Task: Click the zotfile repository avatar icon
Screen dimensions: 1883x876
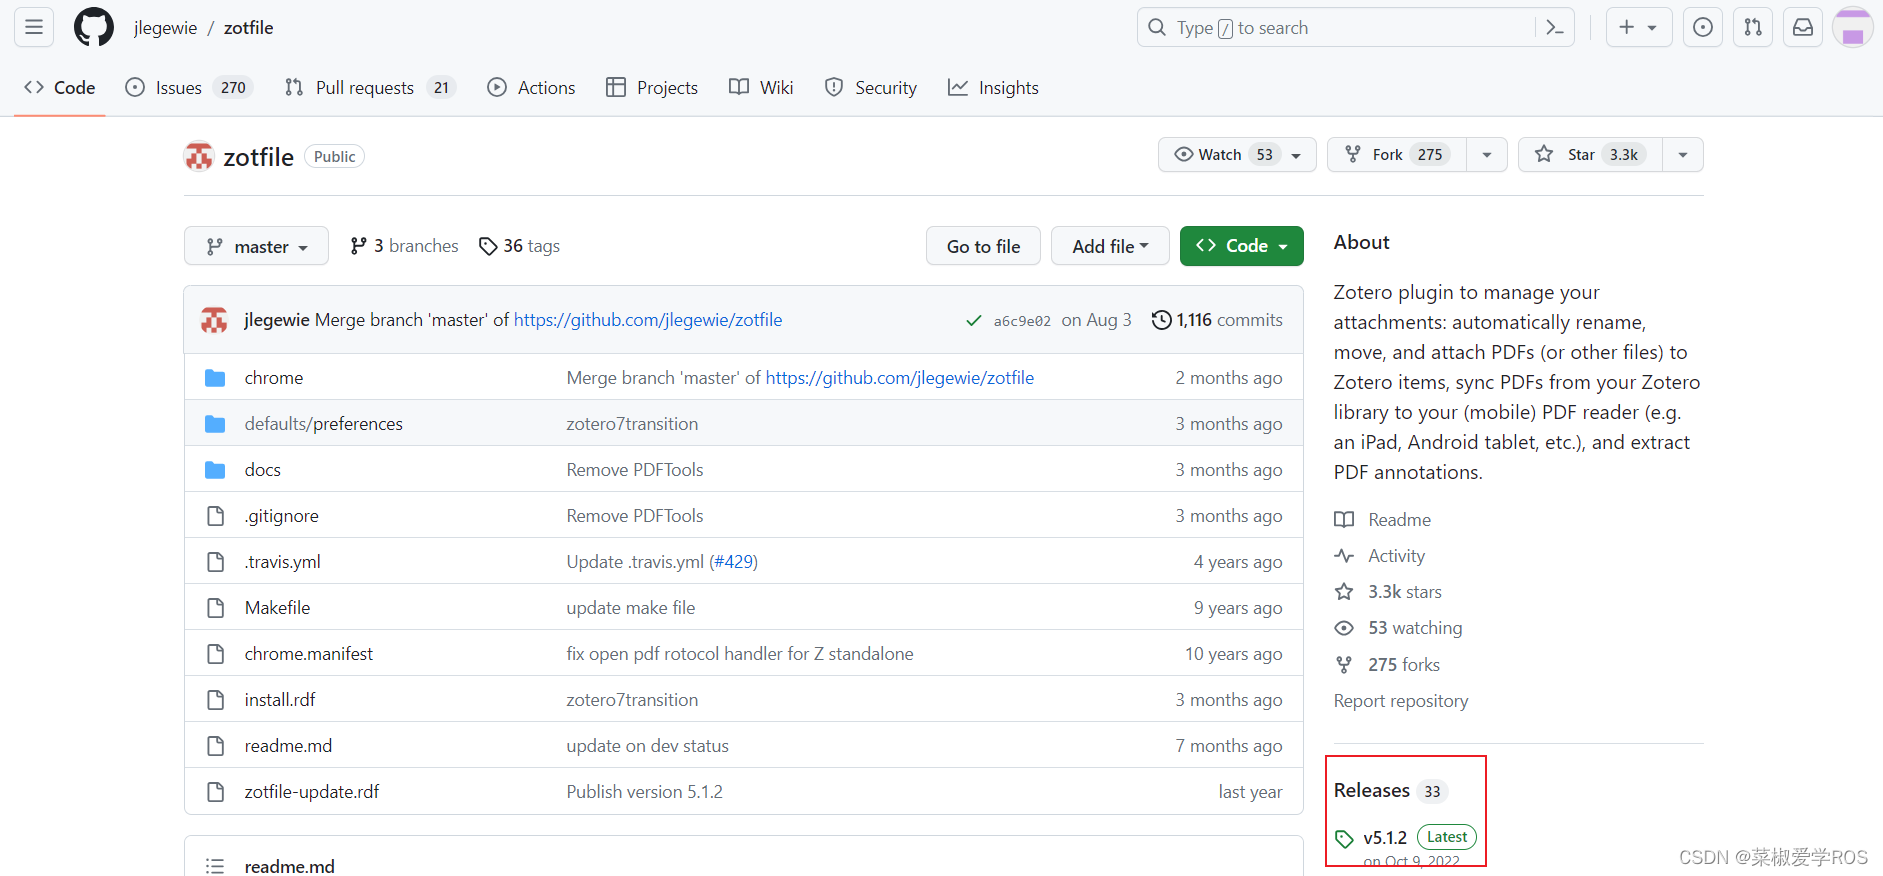Action: (x=199, y=156)
